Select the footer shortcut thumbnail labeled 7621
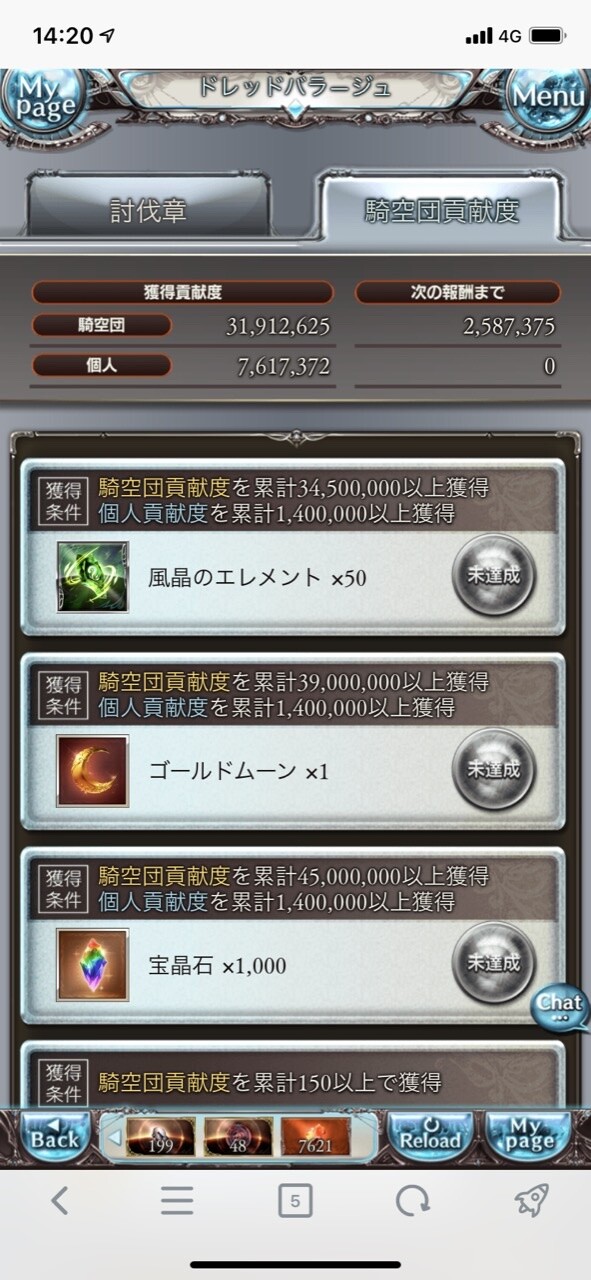Image resolution: width=591 pixels, height=1280 pixels. coord(315,1136)
